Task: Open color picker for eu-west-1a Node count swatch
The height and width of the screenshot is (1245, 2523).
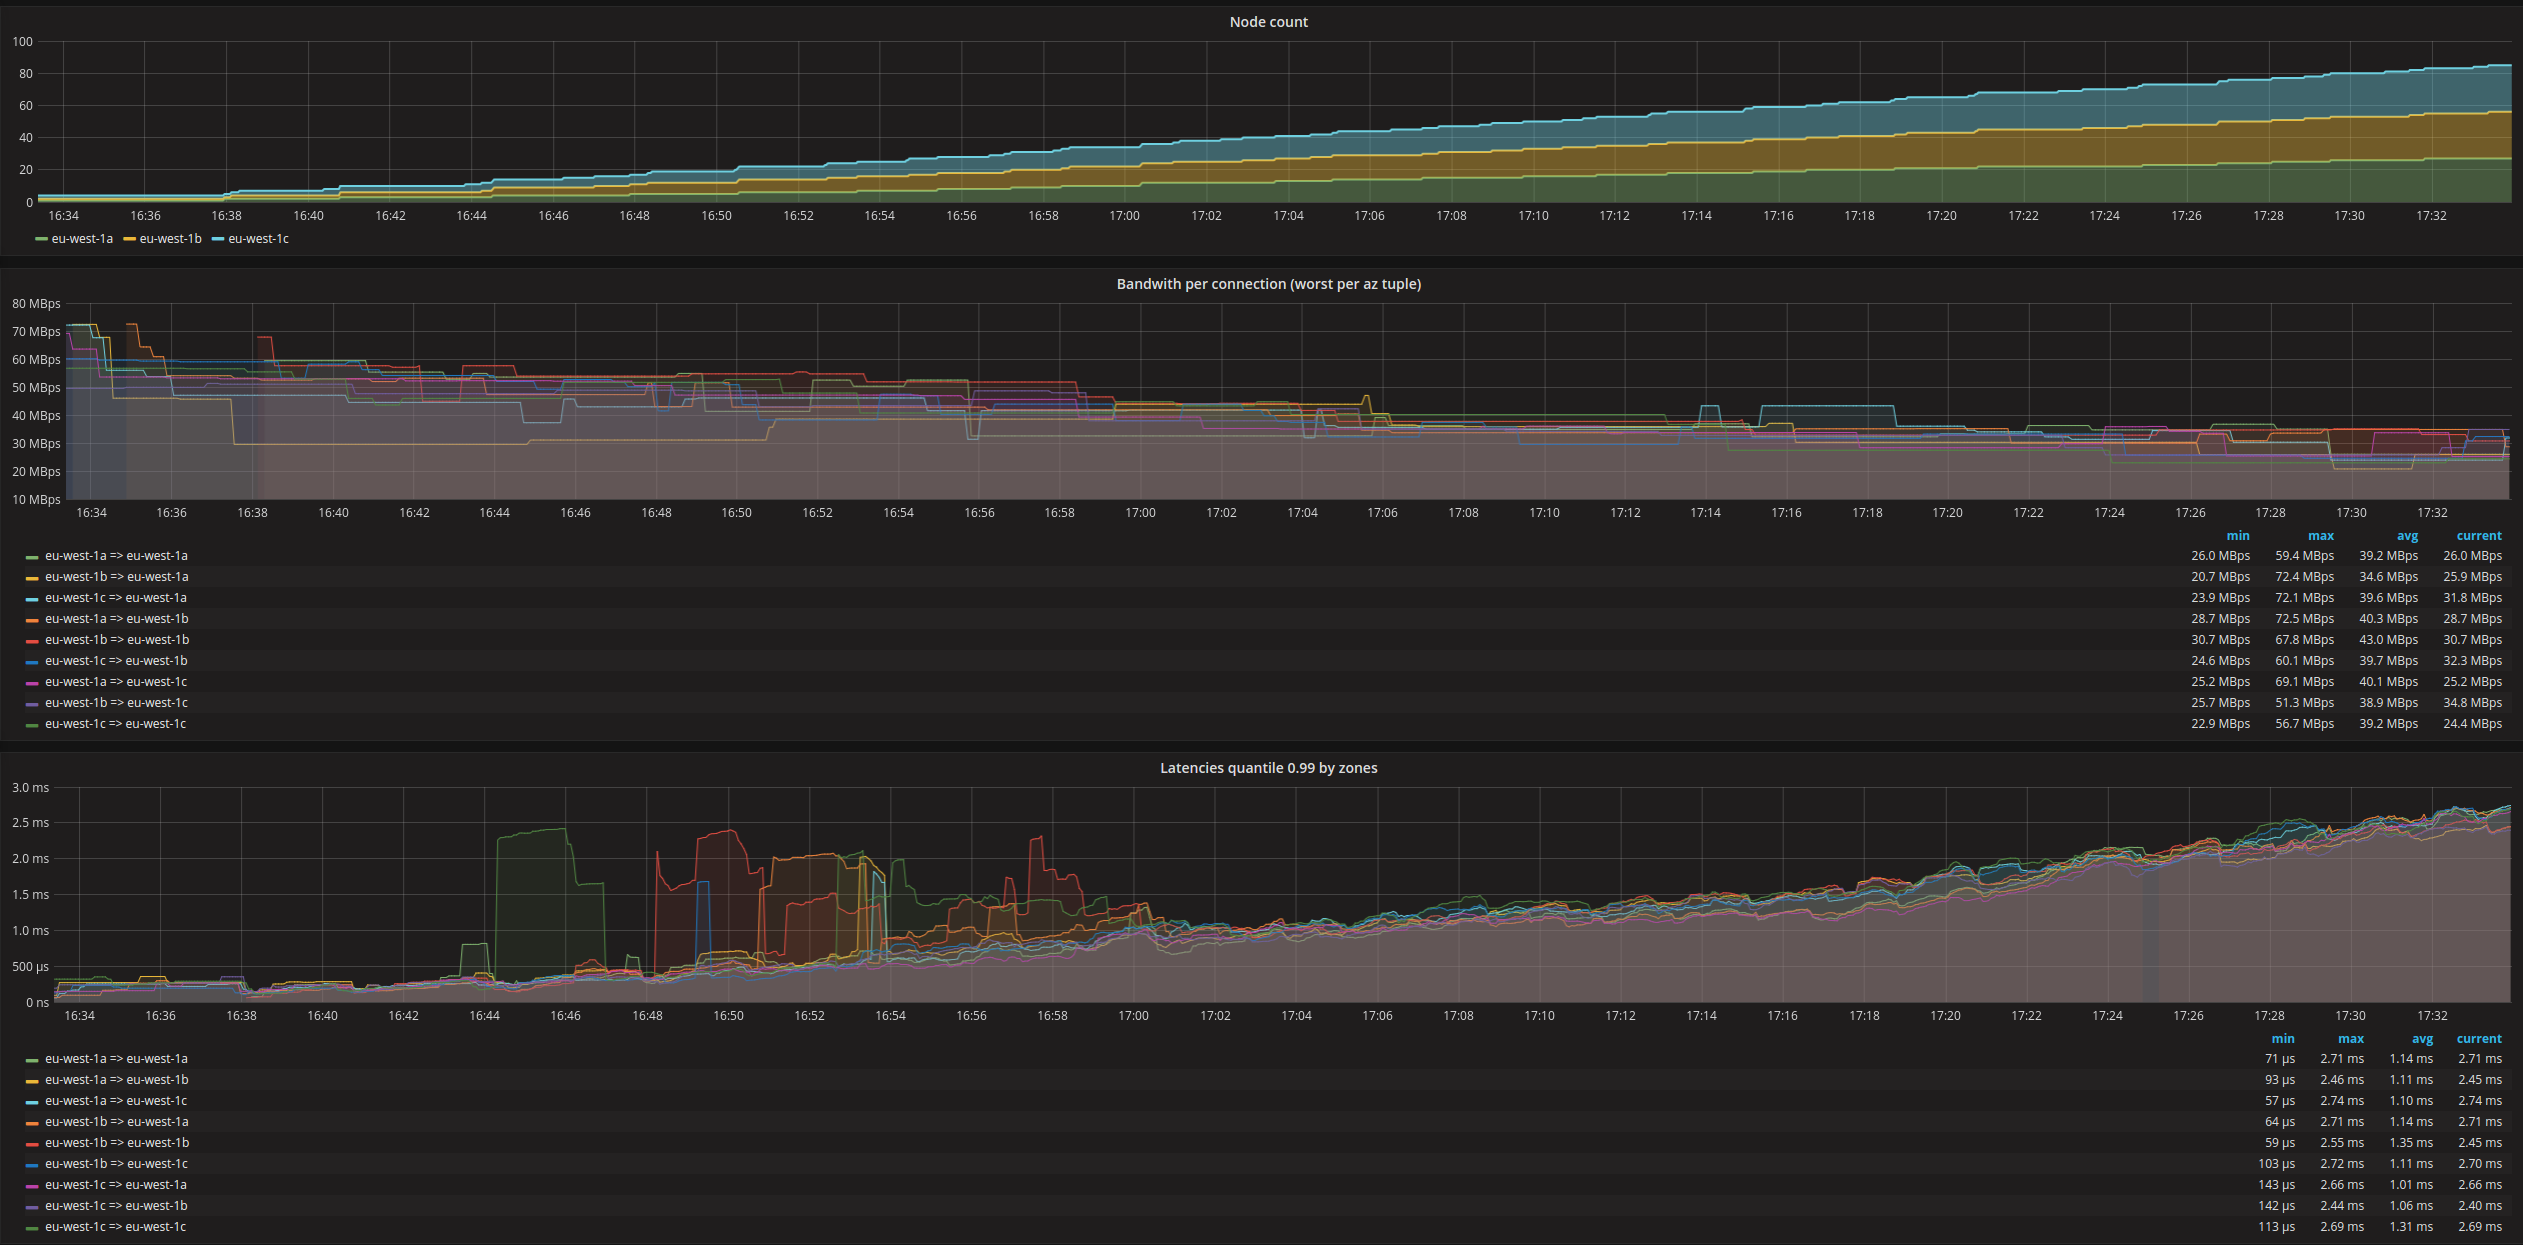Action: pos(41,240)
